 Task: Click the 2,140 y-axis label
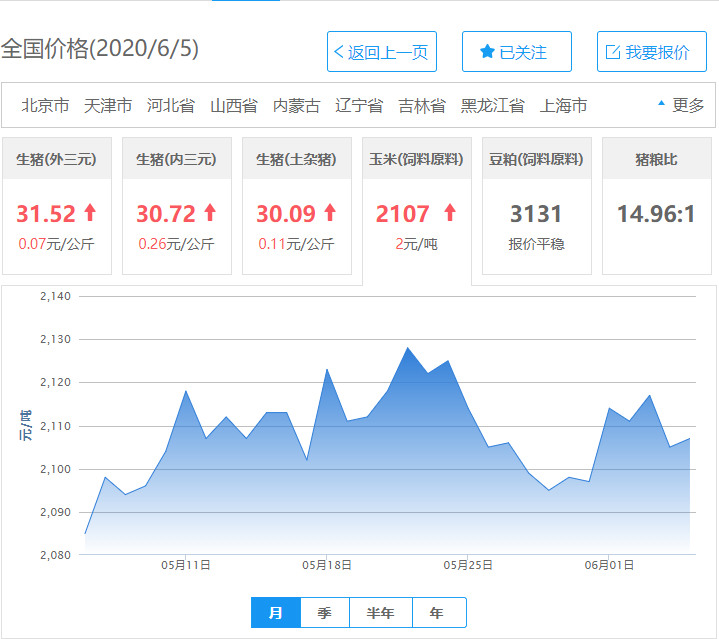tap(55, 296)
